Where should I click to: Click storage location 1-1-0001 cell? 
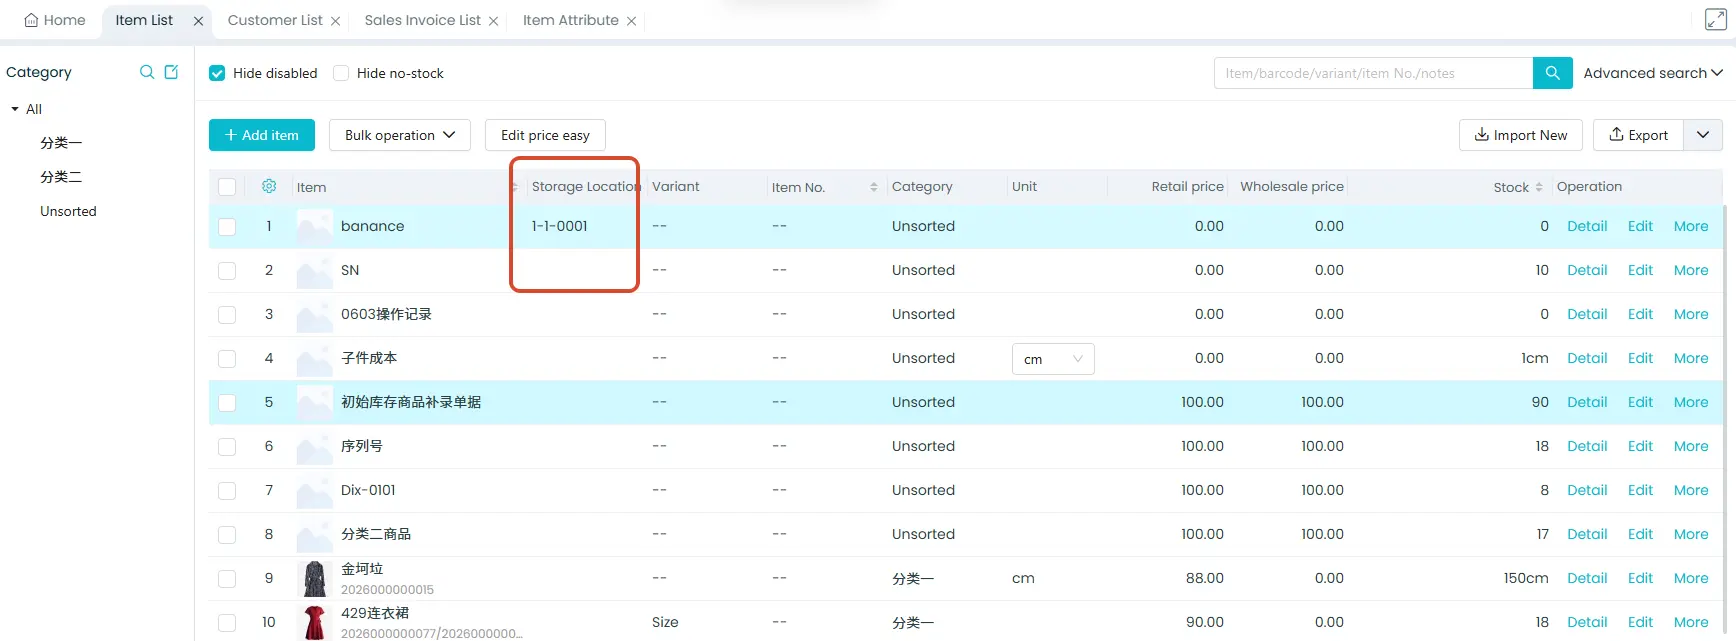[x=560, y=226]
